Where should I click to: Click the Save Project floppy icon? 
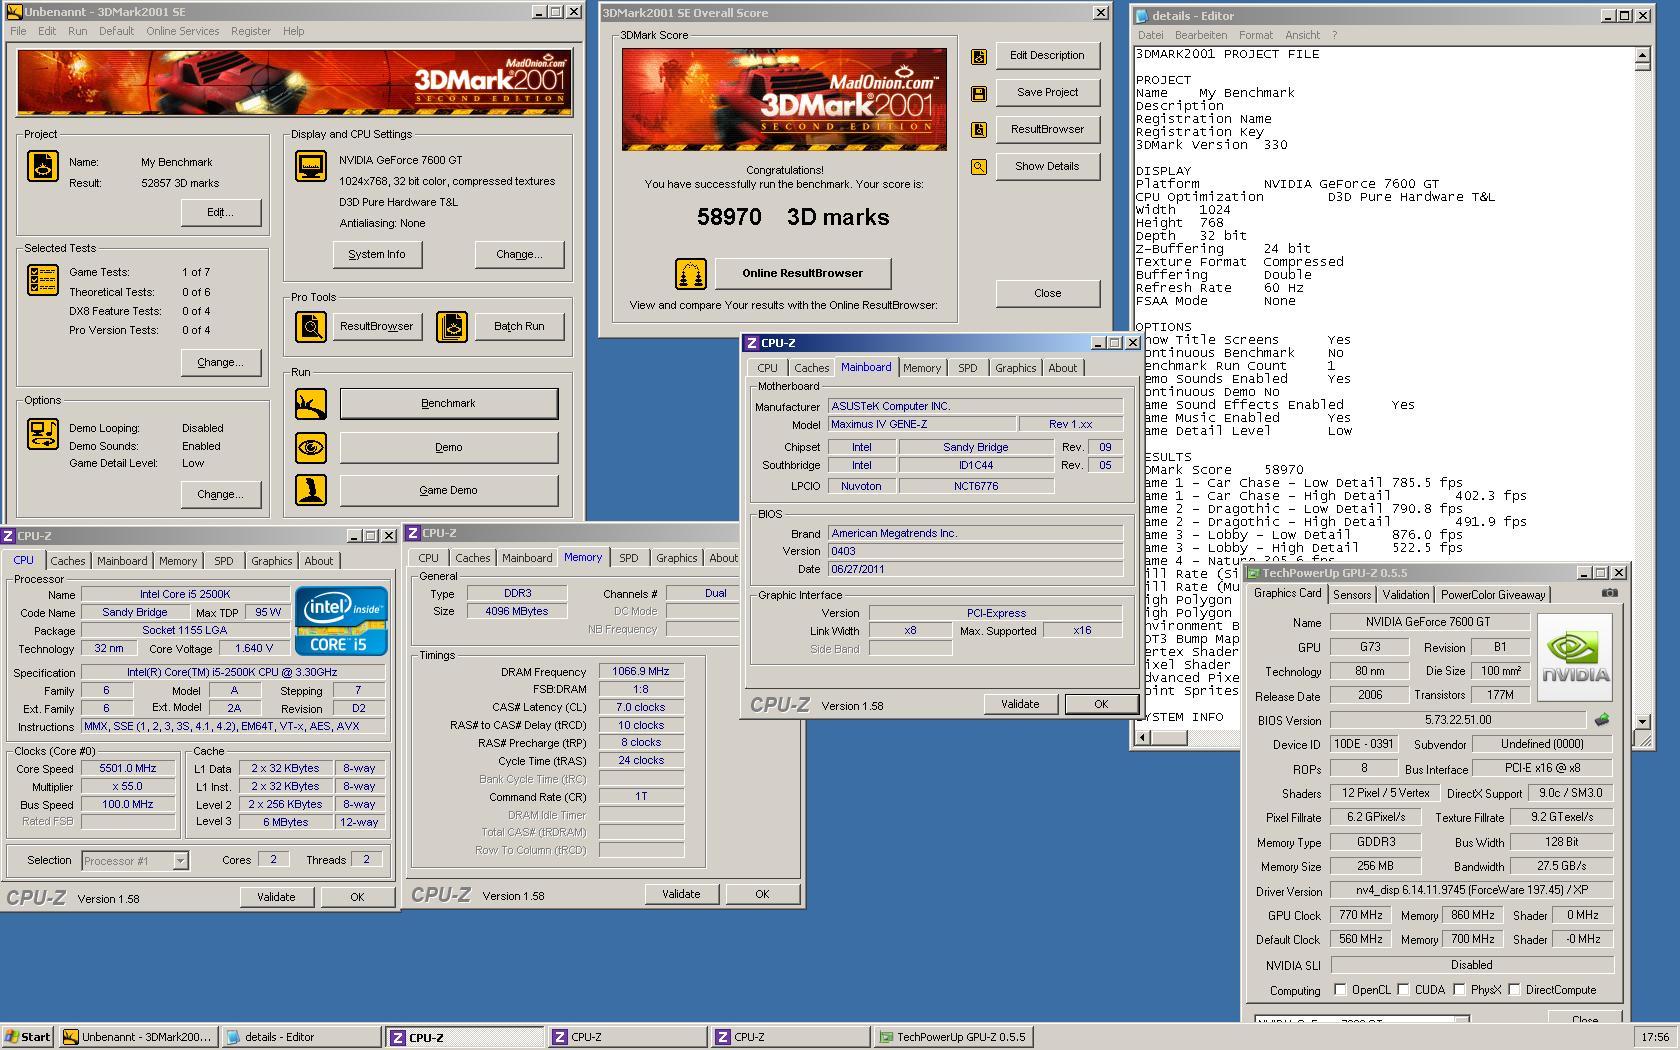tap(979, 93)
